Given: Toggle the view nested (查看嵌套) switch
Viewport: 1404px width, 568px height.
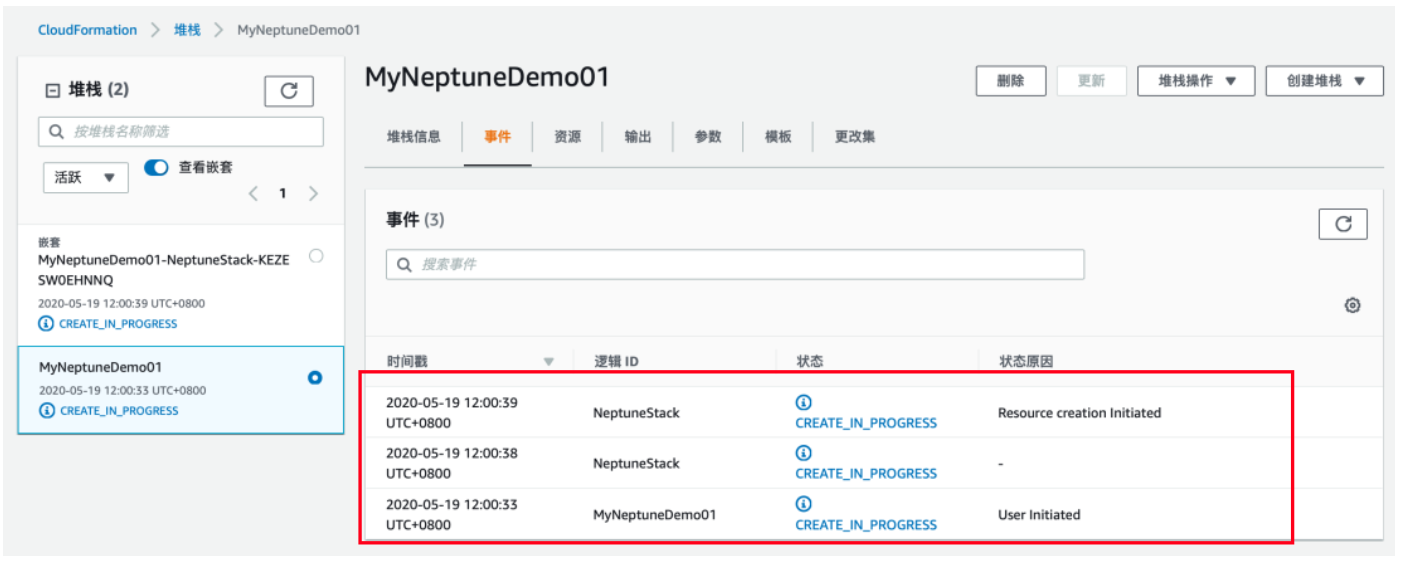Looking at the screenshot, I should point(156,167).
